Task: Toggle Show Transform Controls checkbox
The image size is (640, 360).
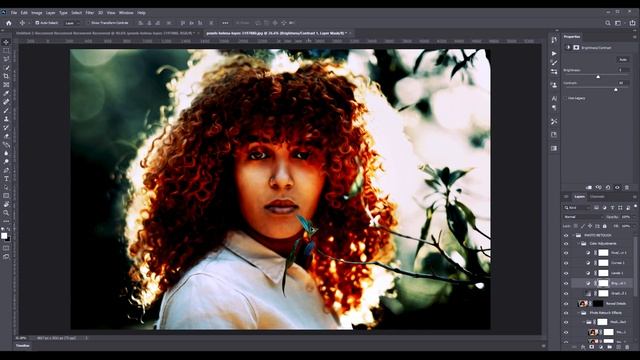Action: [x=88, y=23]
